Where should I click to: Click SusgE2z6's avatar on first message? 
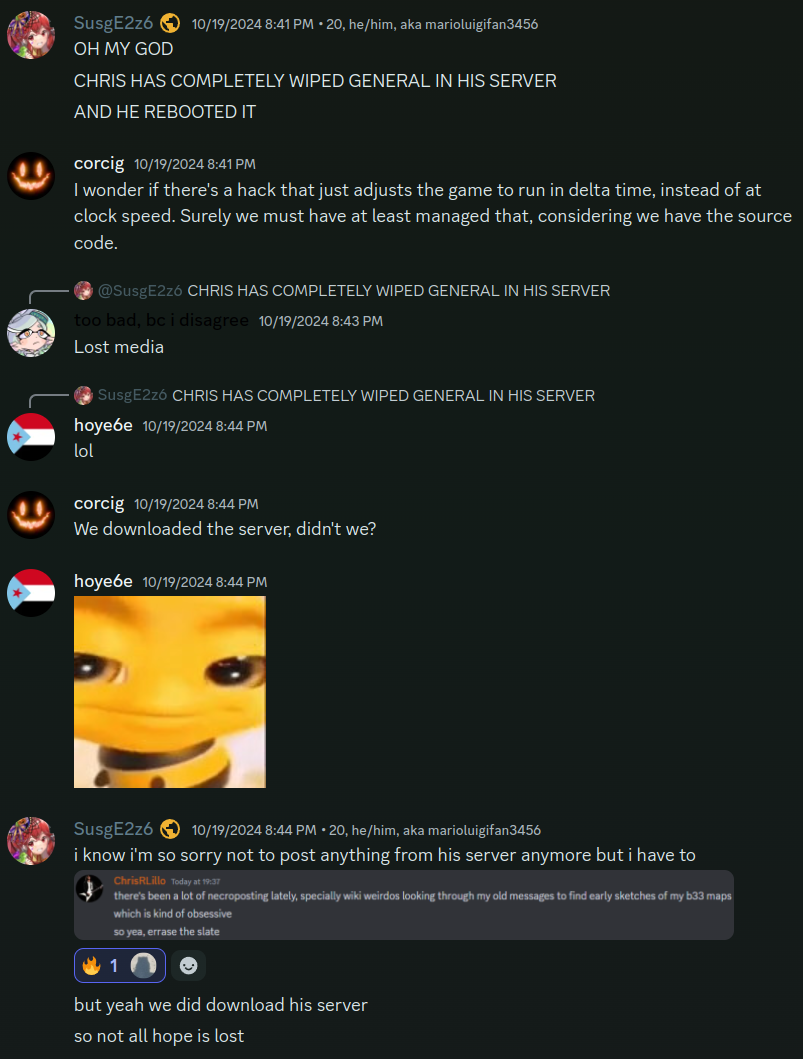click(x=31, y=35)
